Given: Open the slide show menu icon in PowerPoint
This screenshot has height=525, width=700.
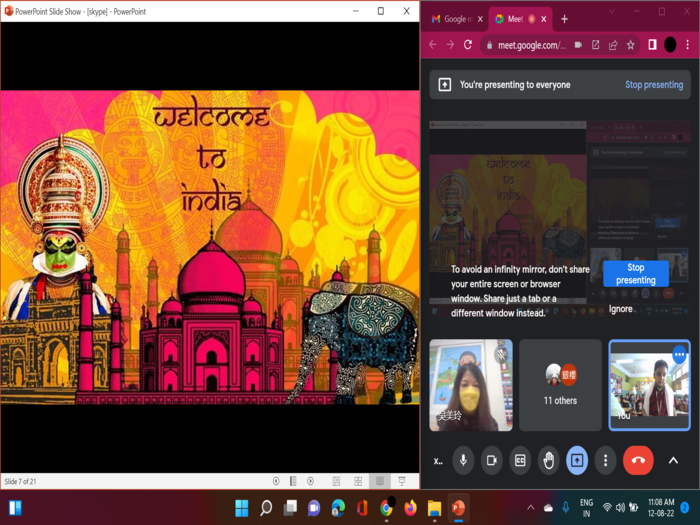Looking at the screenshot, I should [293, 481].
